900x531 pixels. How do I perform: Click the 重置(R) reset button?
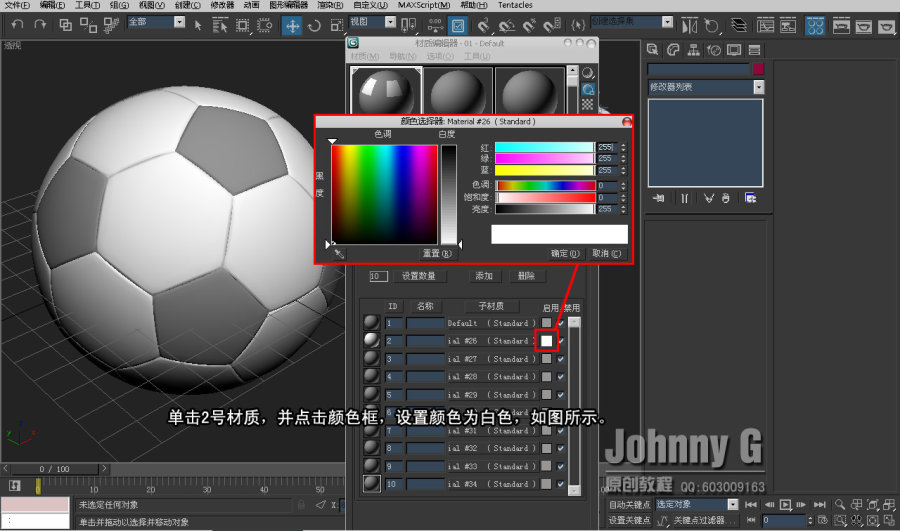click(437, 253)
